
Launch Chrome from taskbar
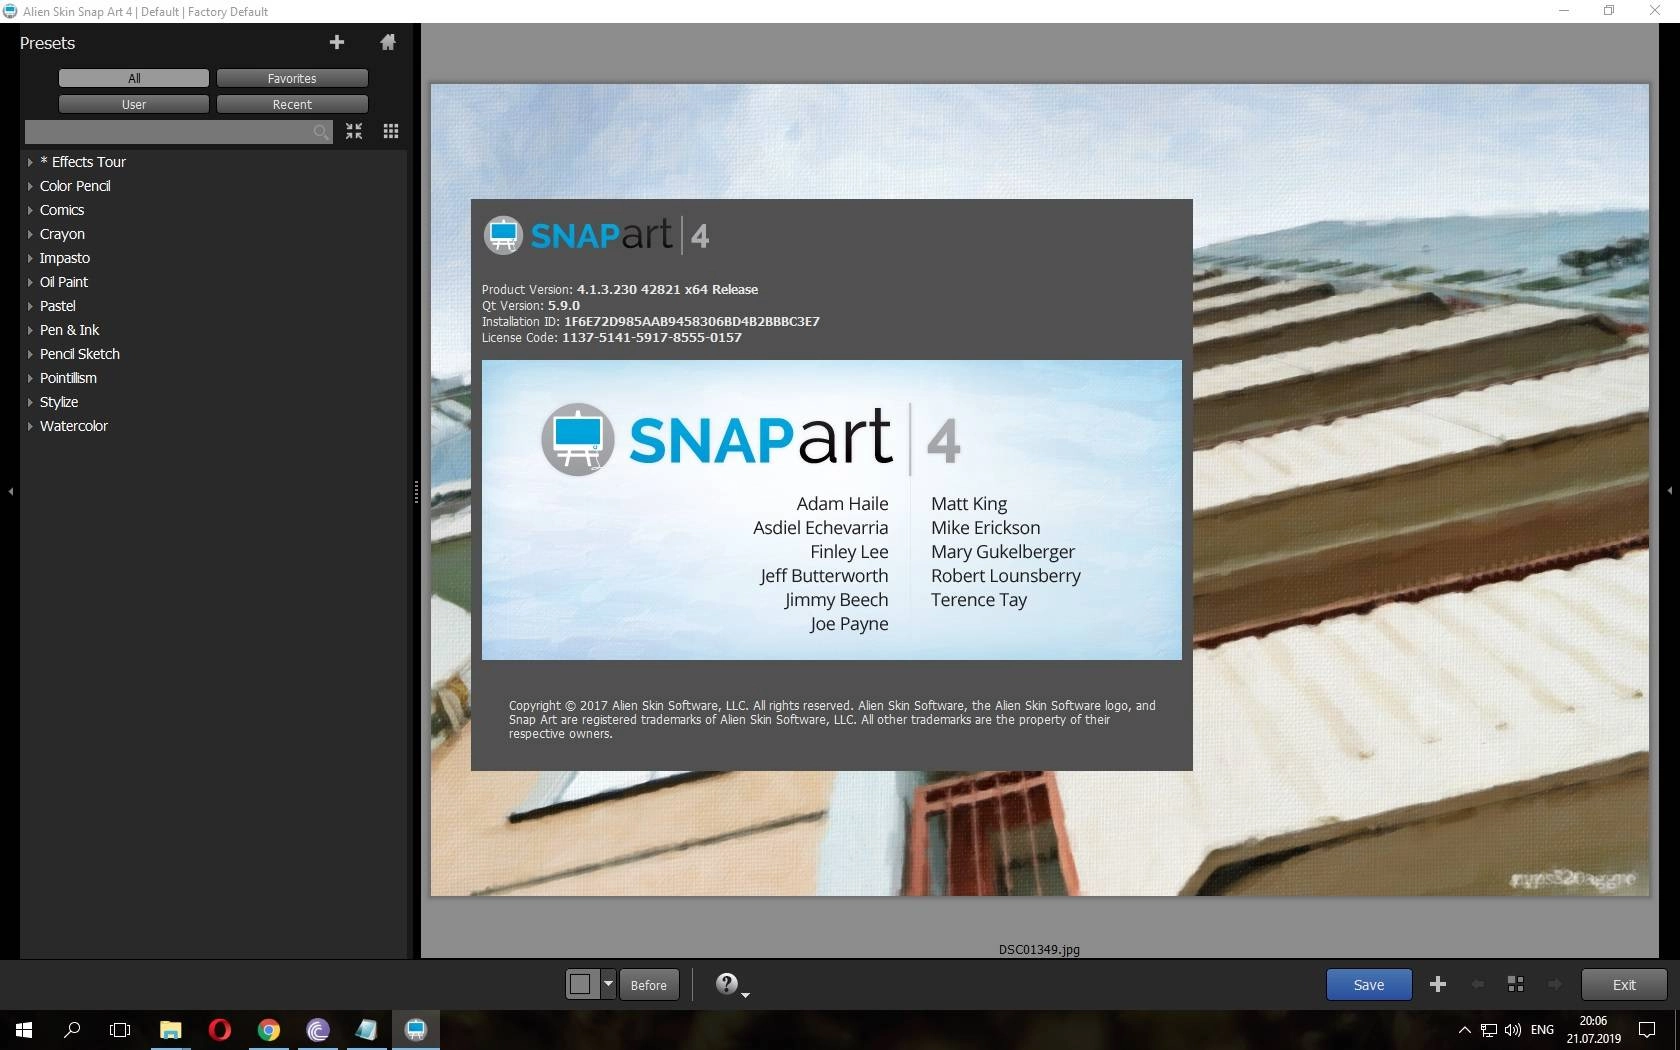(x=268, y=1029)
